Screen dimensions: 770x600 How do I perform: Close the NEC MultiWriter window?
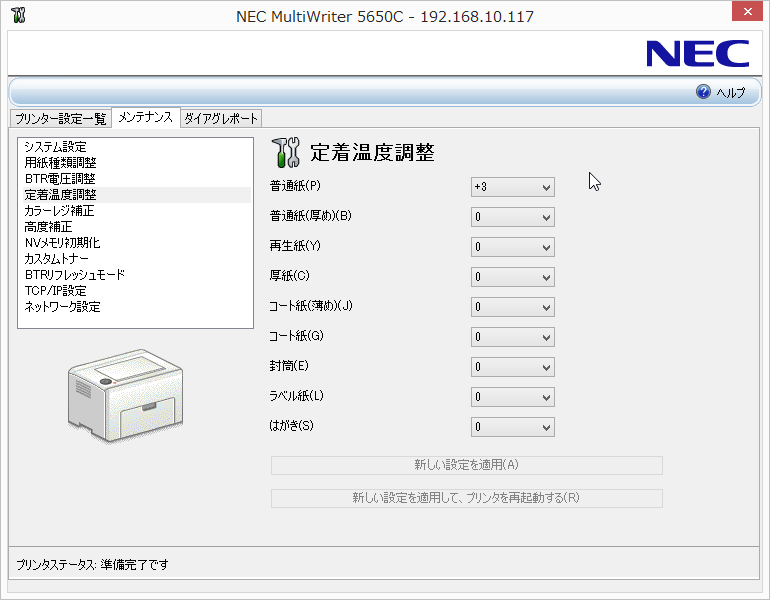(747, 11)
